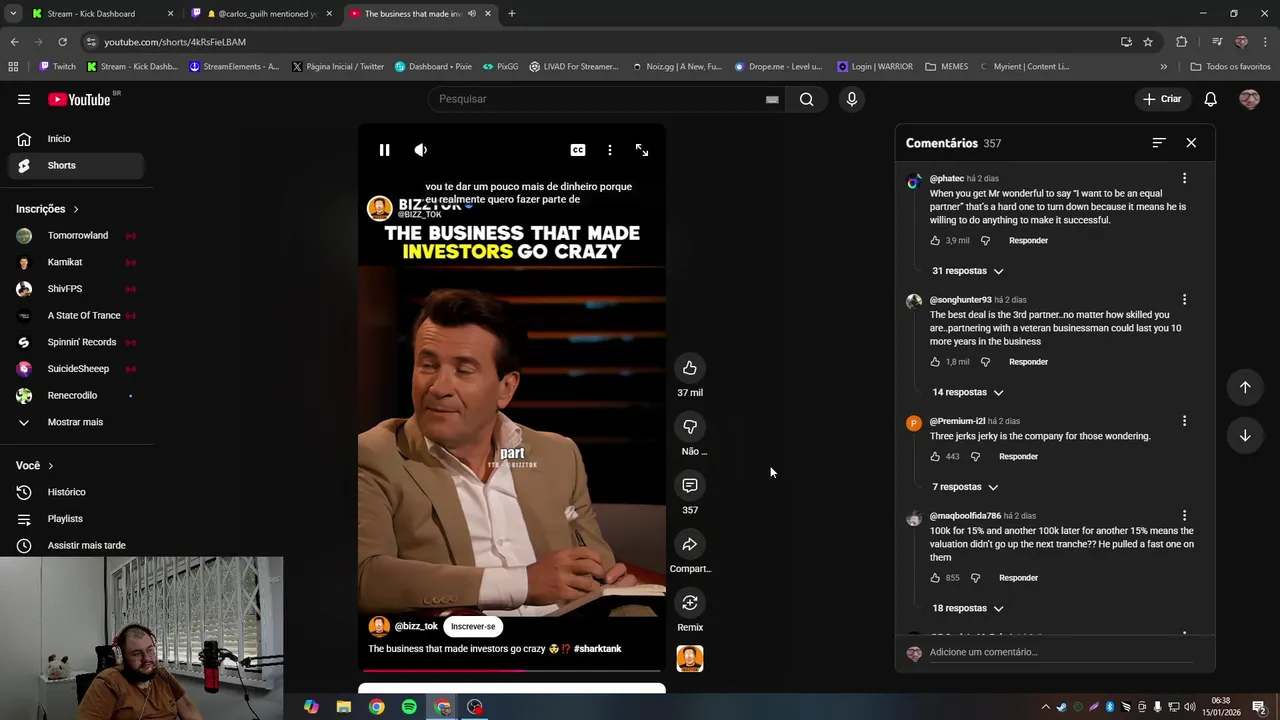Open the YouTube account avatar menu
The width and height of the screenshot is (1280, 720).
[1249, 99]
